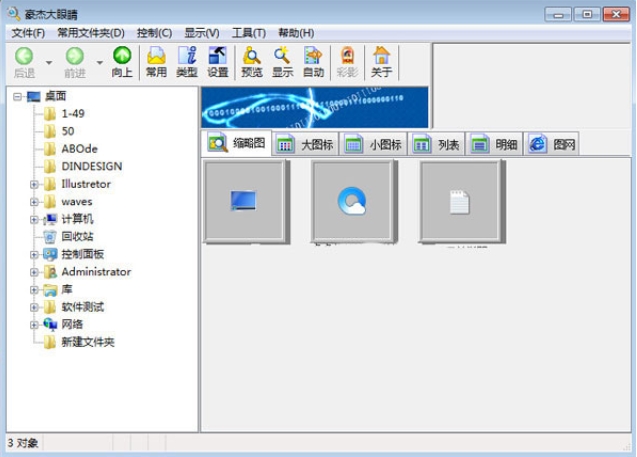The width and height of the screenshot is (637, 457).
Task: Collapse the 桌面 root tree node
Action: click(x=17, y=97)
